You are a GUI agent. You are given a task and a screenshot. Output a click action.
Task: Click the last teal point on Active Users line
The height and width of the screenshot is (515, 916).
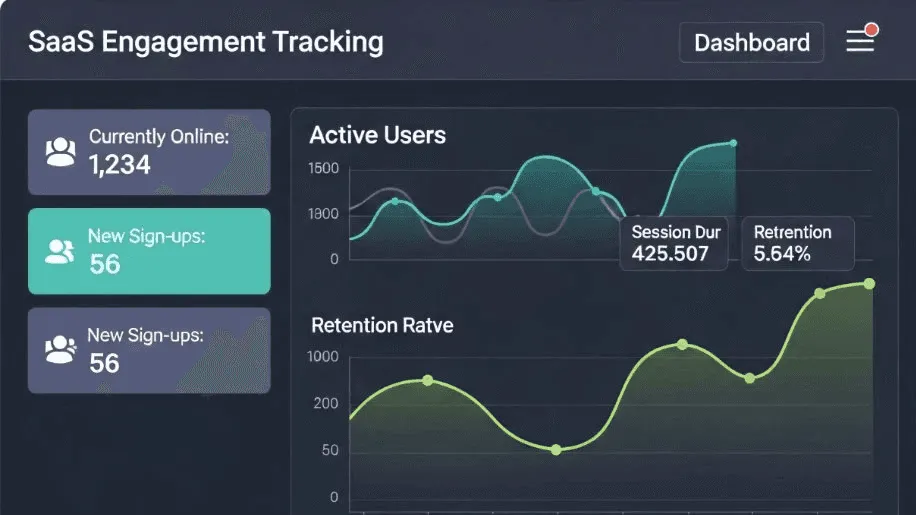click(x=733, y=143)
